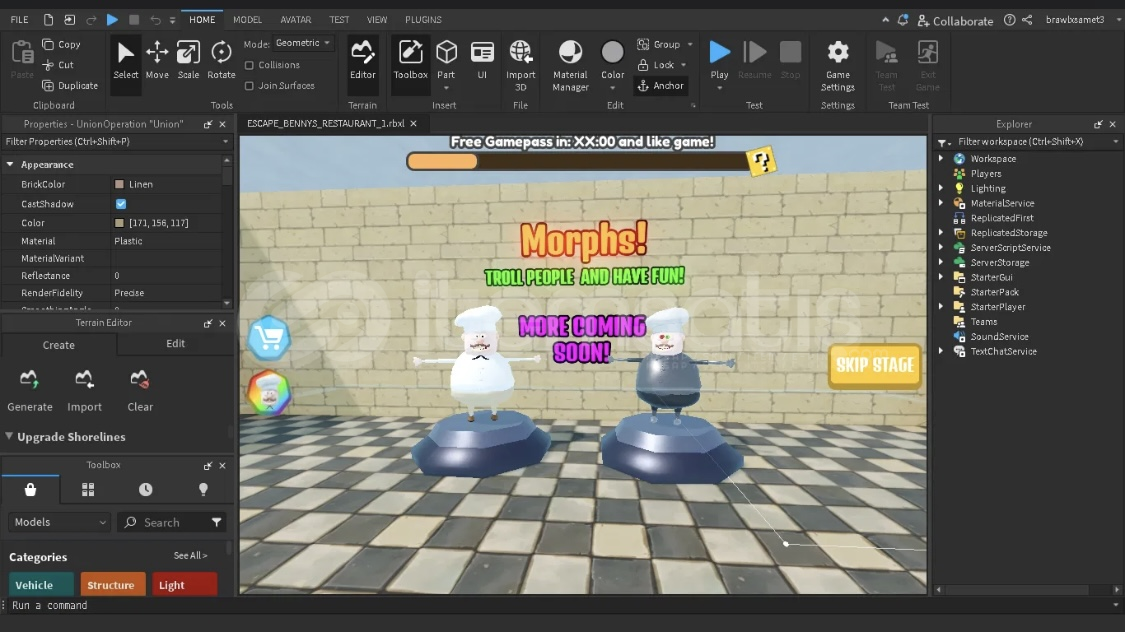Click the SKIP STAGE button

click(875, 366)
